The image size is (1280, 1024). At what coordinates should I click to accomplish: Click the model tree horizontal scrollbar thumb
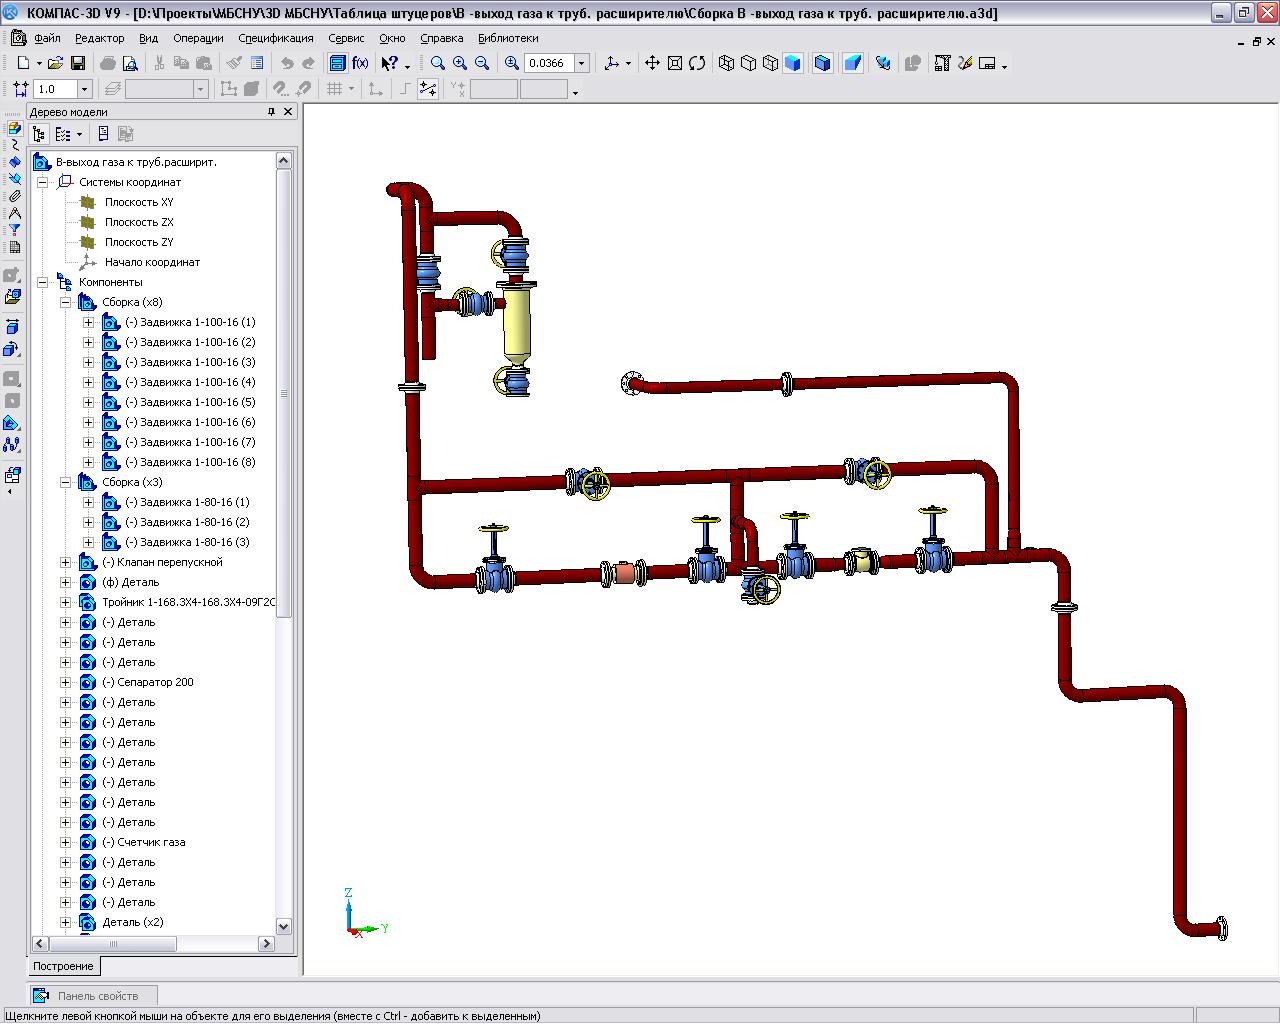(112, 943)
